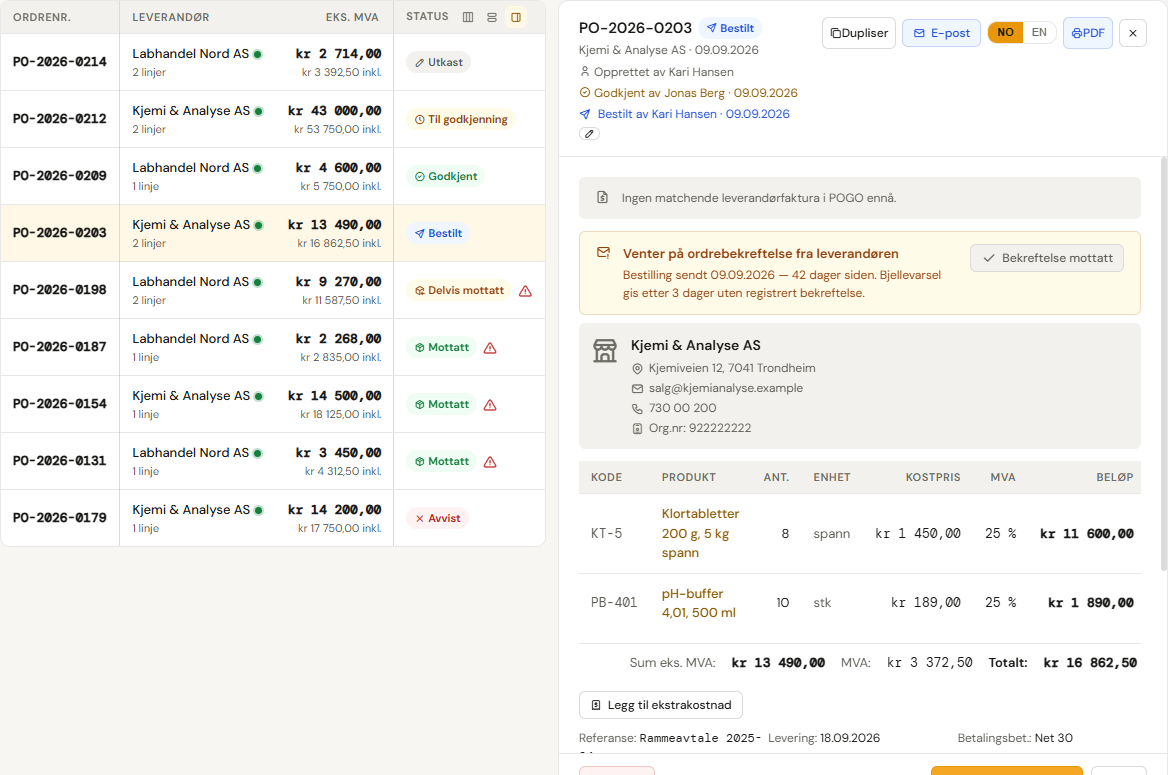
Task: Click the person icon beside 'Opprettet av Kari Hansen'
Action: (585, 72)
